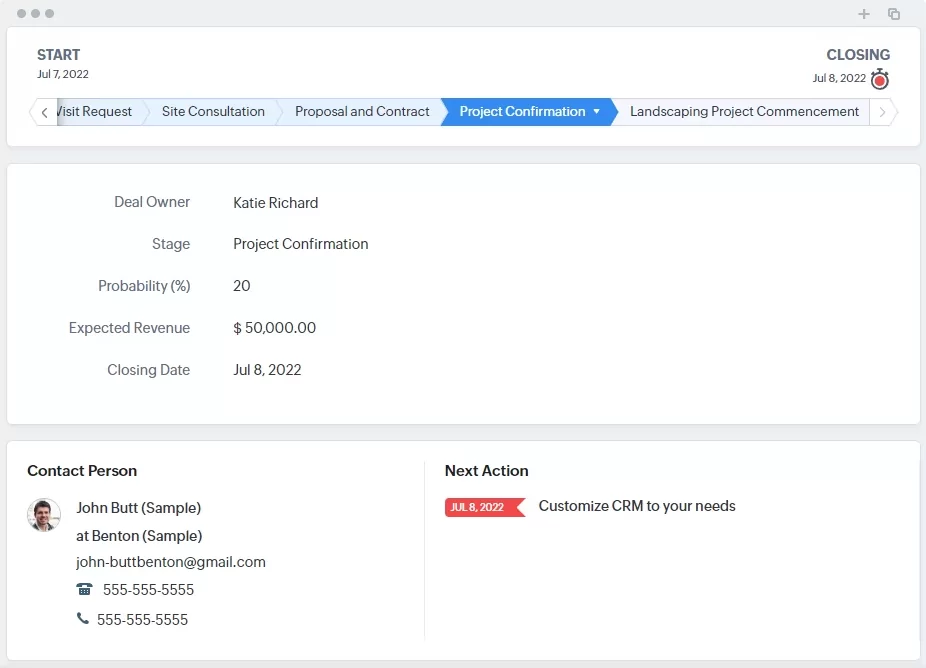Click the duplicate window icon
The image size is (926, 668).
[x=894, y=14]
